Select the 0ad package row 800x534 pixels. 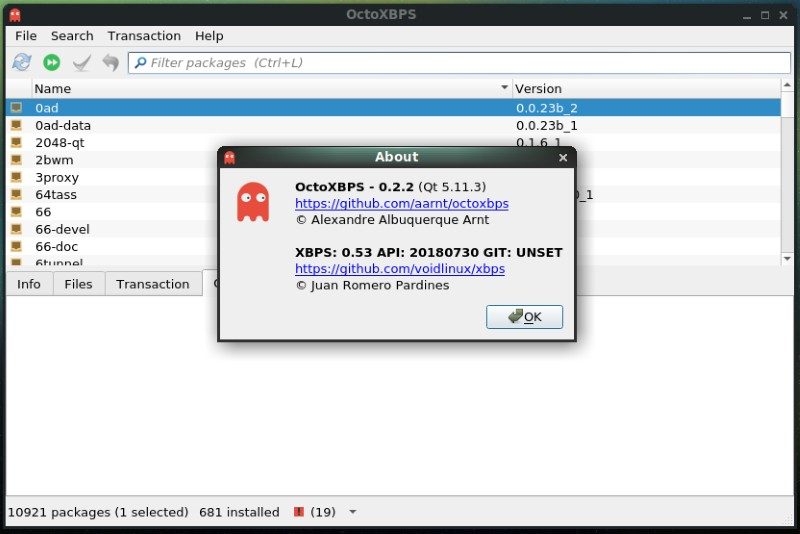click(x=393, y=108)
